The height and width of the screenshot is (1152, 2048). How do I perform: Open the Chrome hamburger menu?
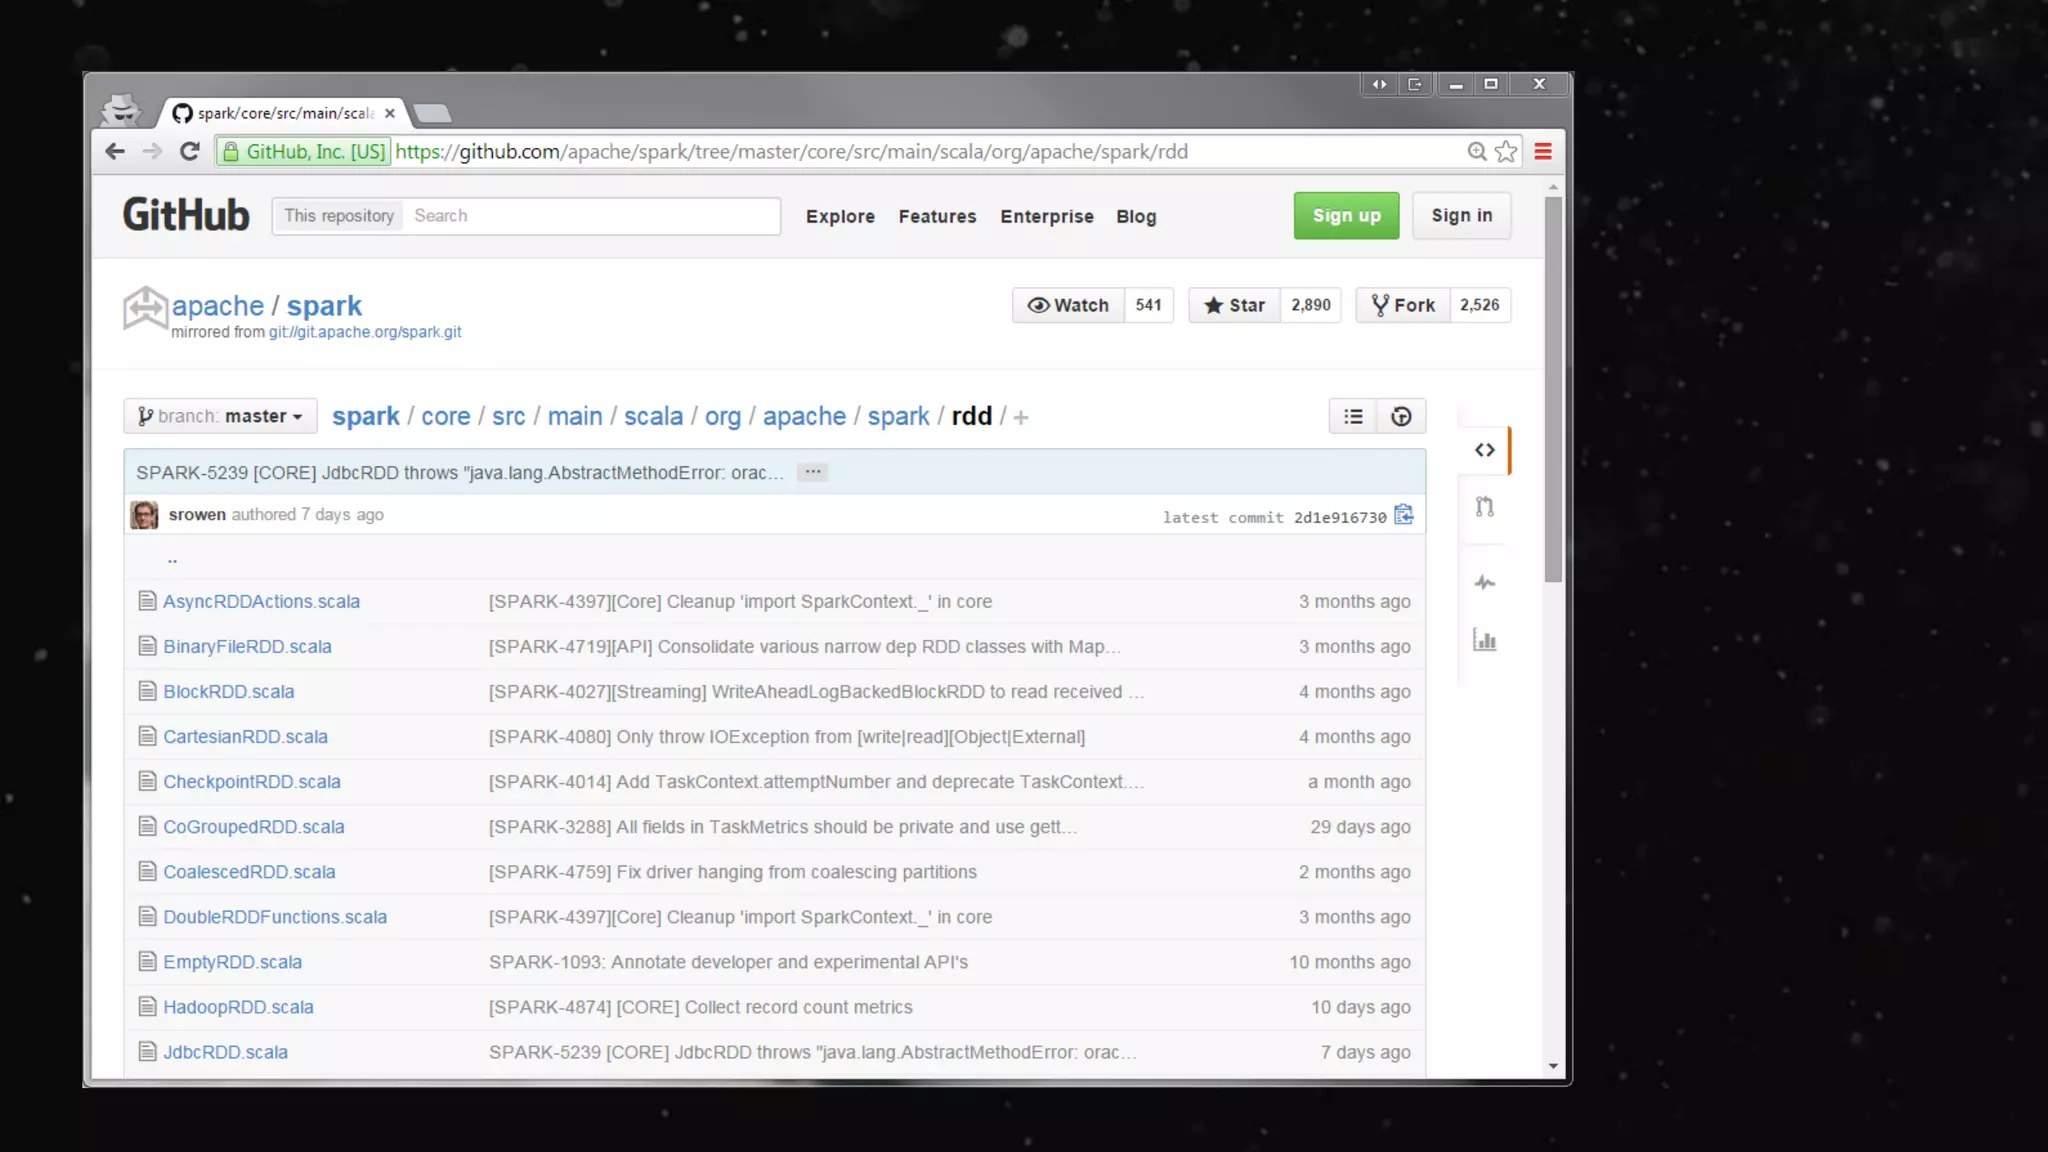click(1543, 152)
